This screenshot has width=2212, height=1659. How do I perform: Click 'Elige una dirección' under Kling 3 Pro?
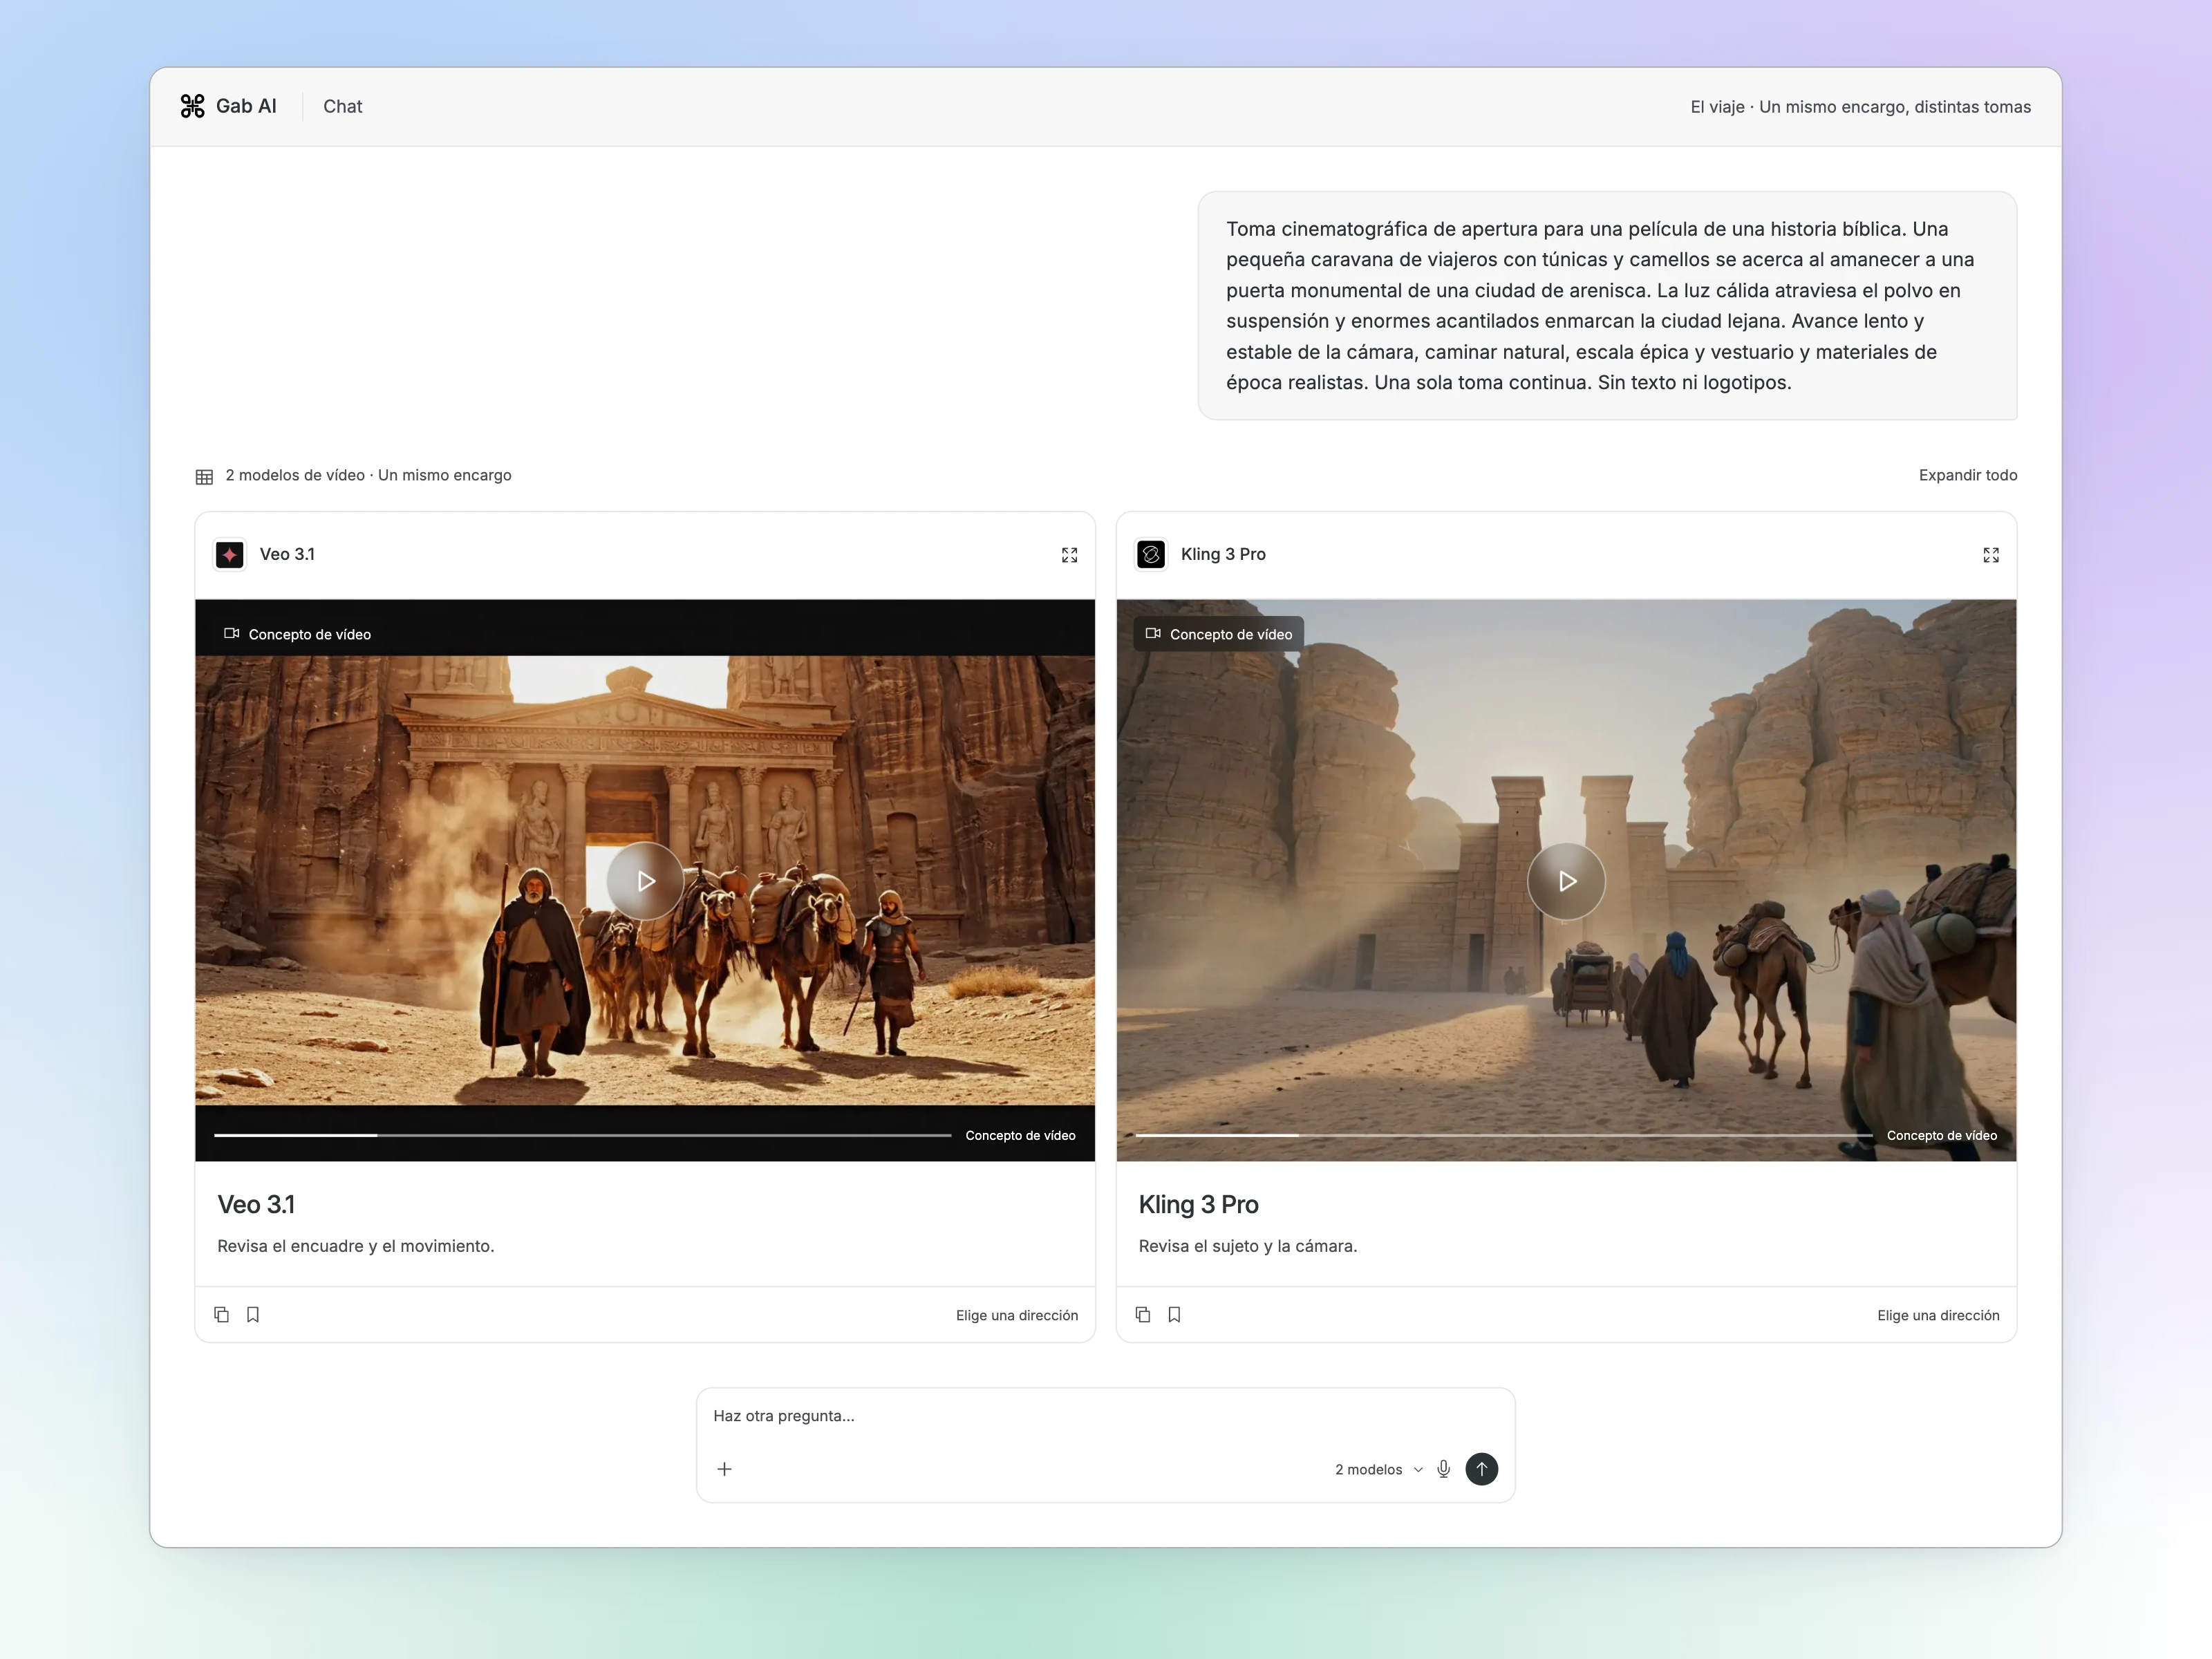[1938, 1315]
